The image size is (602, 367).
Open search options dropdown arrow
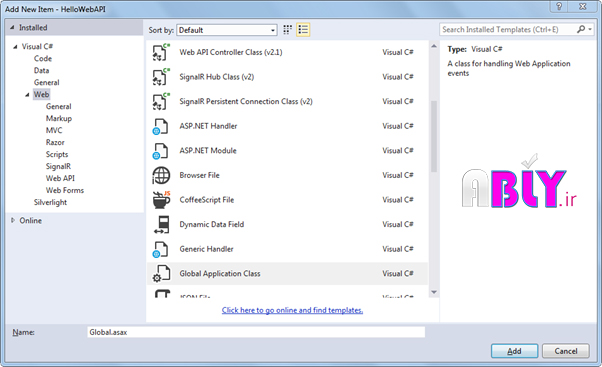tap(590, 30)
